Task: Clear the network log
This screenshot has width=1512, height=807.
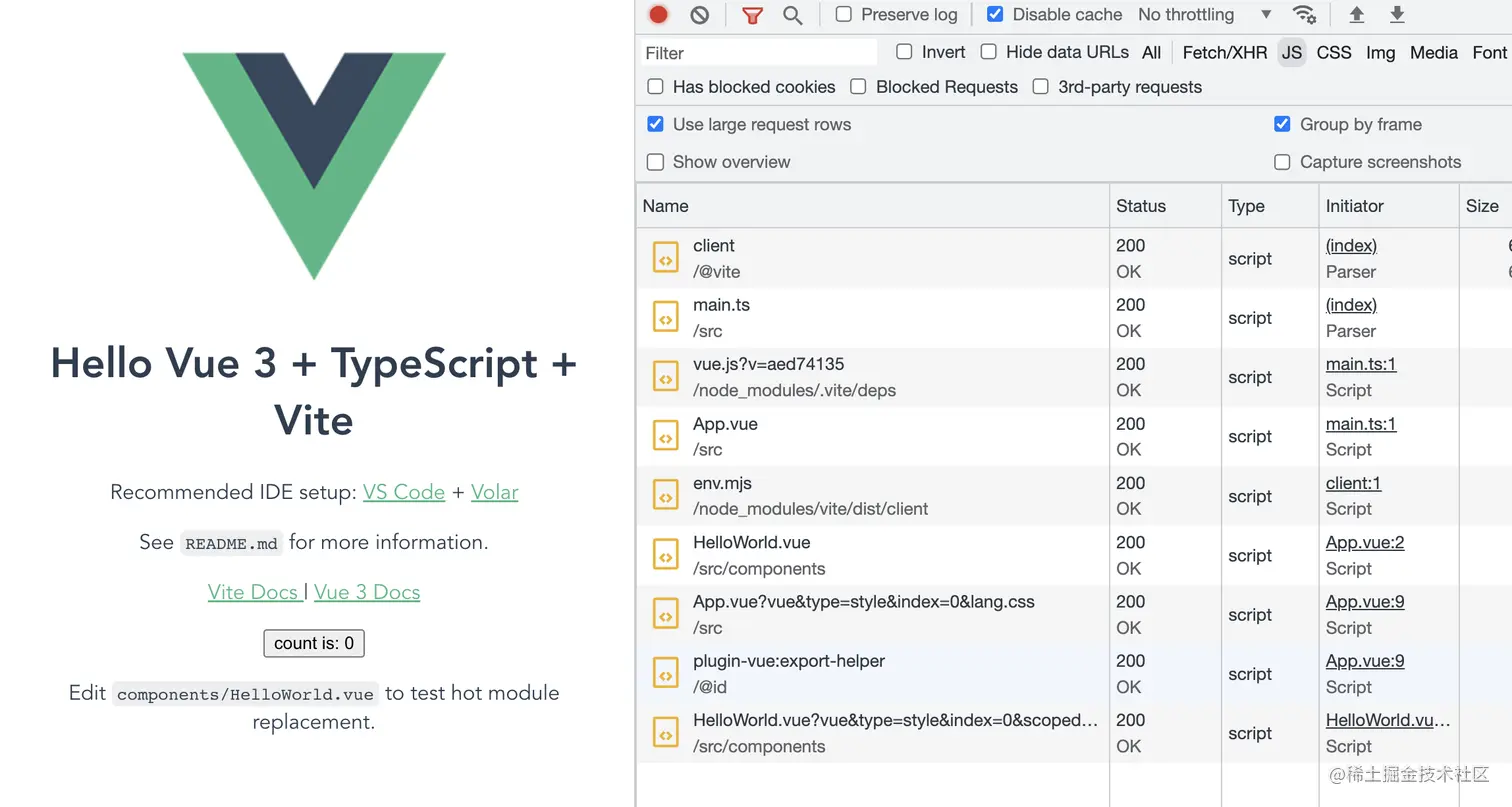Action: pyautogui.click(x=700, y=14)
